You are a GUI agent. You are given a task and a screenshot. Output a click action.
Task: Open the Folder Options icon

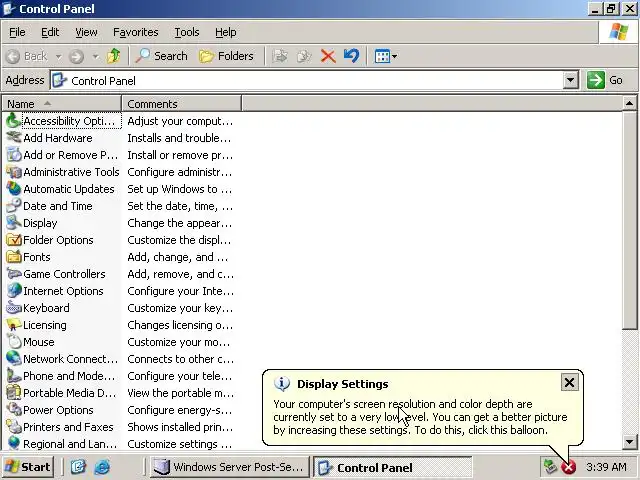tap(14, 240)
